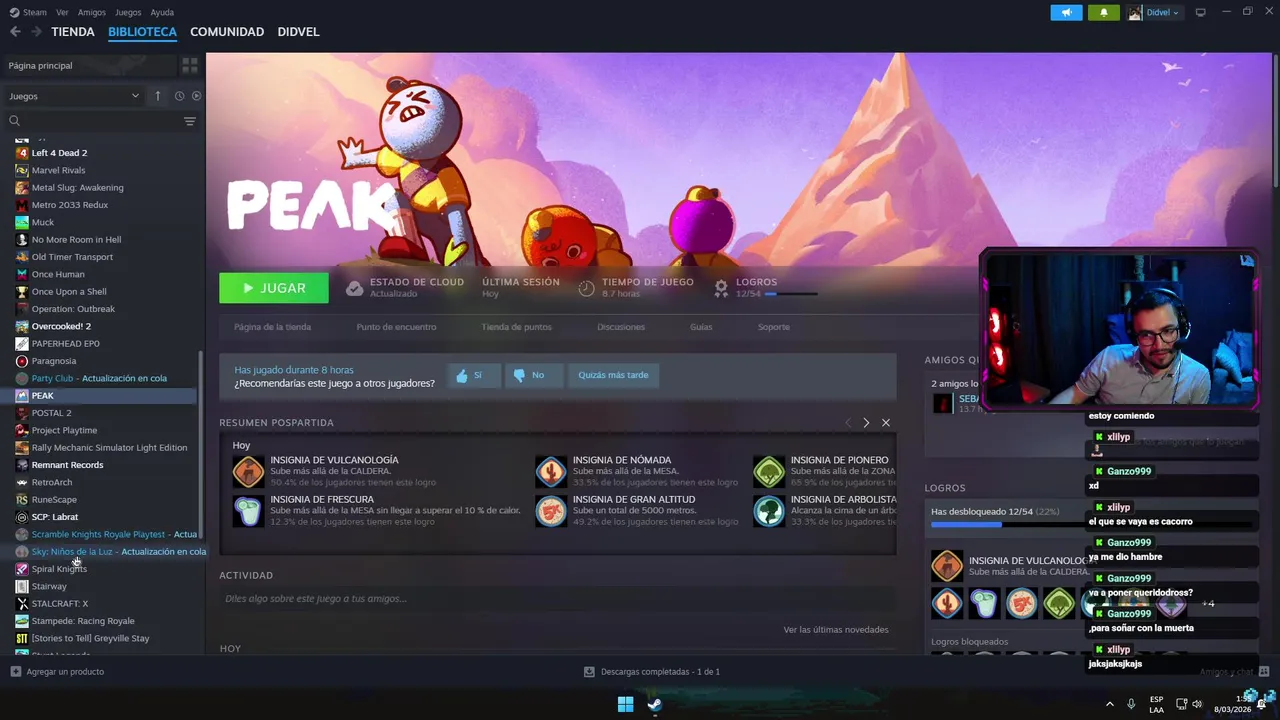Click the add product plus icon
The height and width of the screenshot is (720, 1280).
click(15, 672)
